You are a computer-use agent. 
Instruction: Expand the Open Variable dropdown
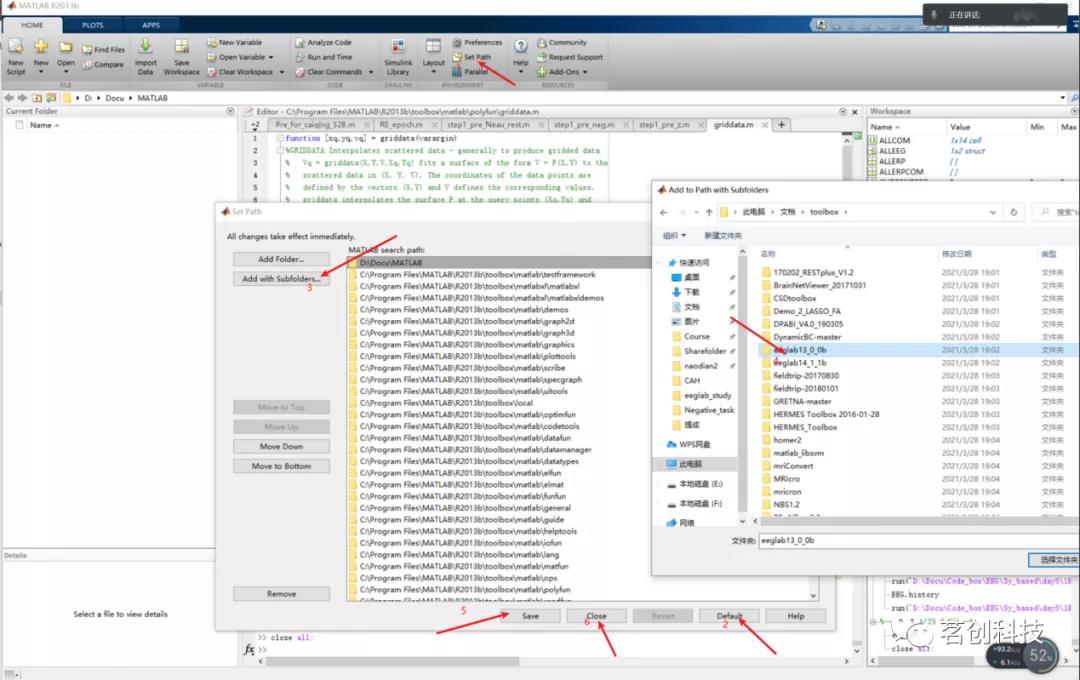[271, 57]
